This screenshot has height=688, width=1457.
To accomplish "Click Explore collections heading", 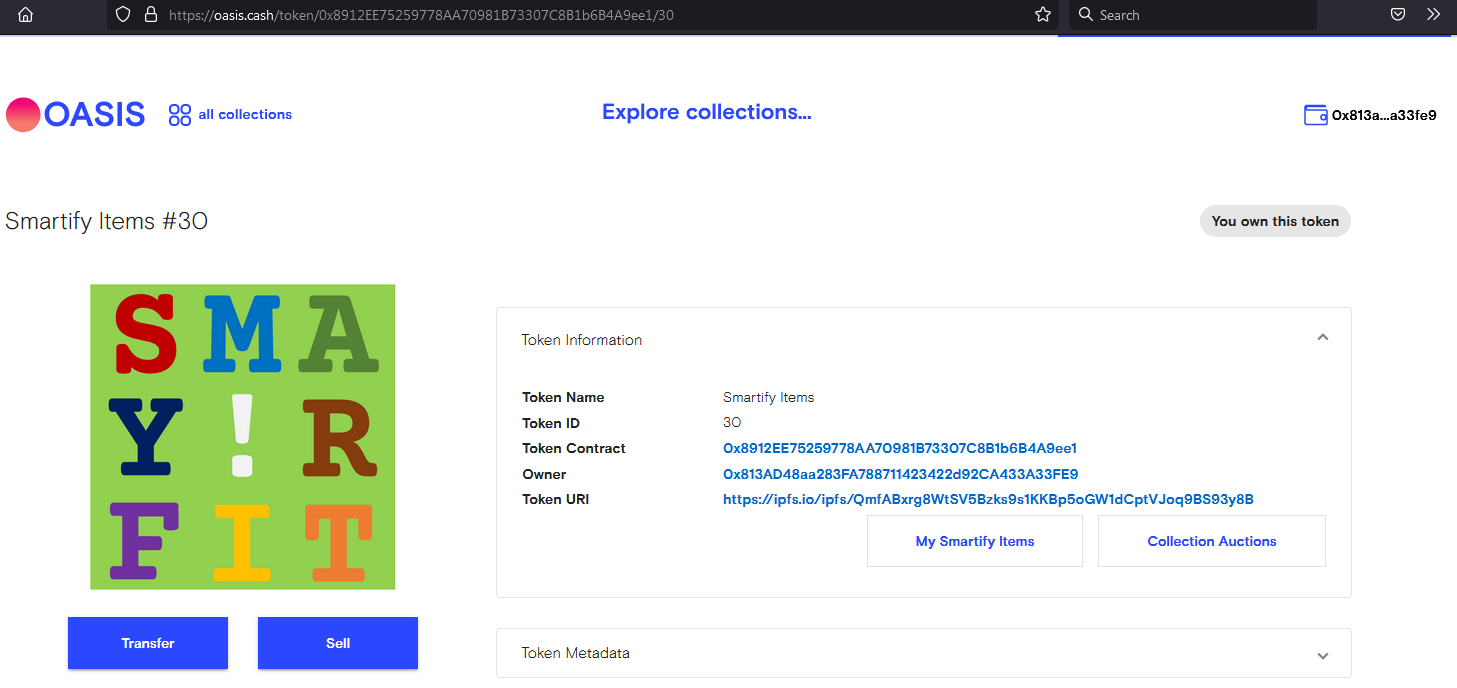I will pyautogui.click(x=707, y=112).
